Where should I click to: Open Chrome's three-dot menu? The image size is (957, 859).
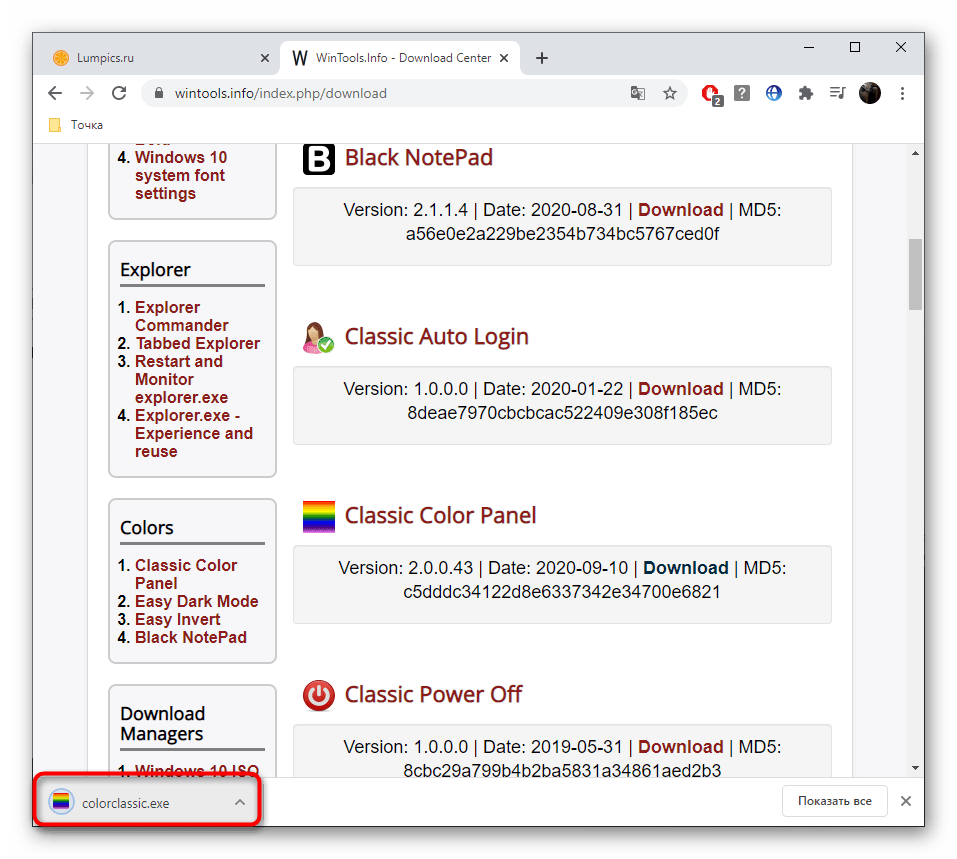903,93
